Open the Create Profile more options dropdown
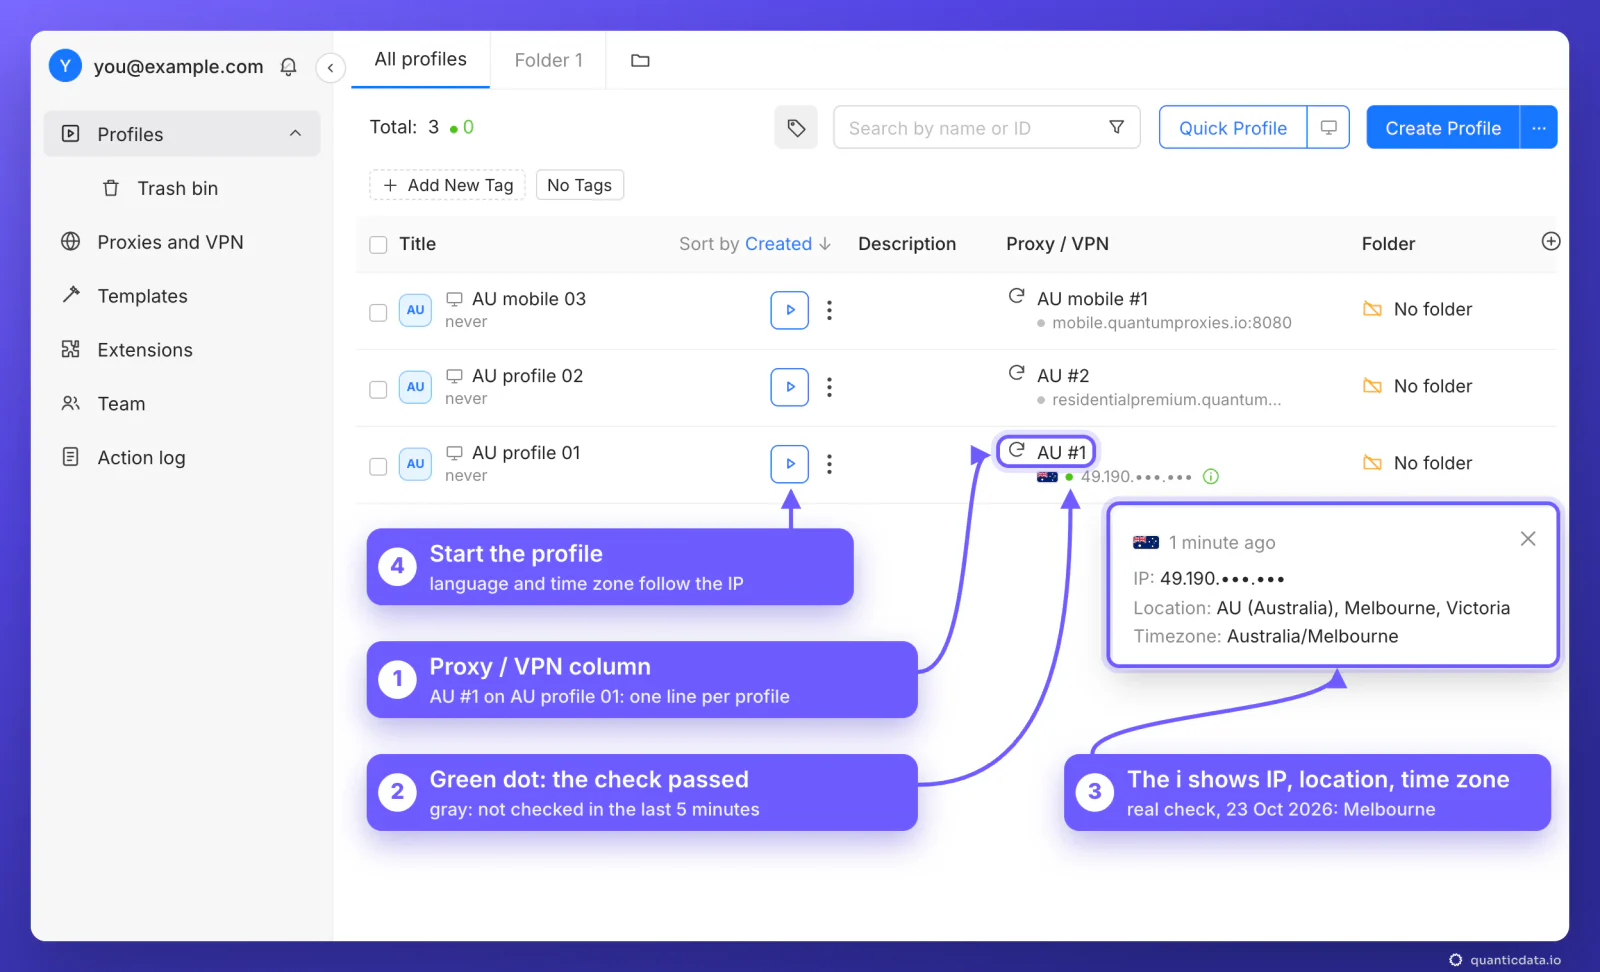Screen dimensions: 1600x972 point(1539,128)
